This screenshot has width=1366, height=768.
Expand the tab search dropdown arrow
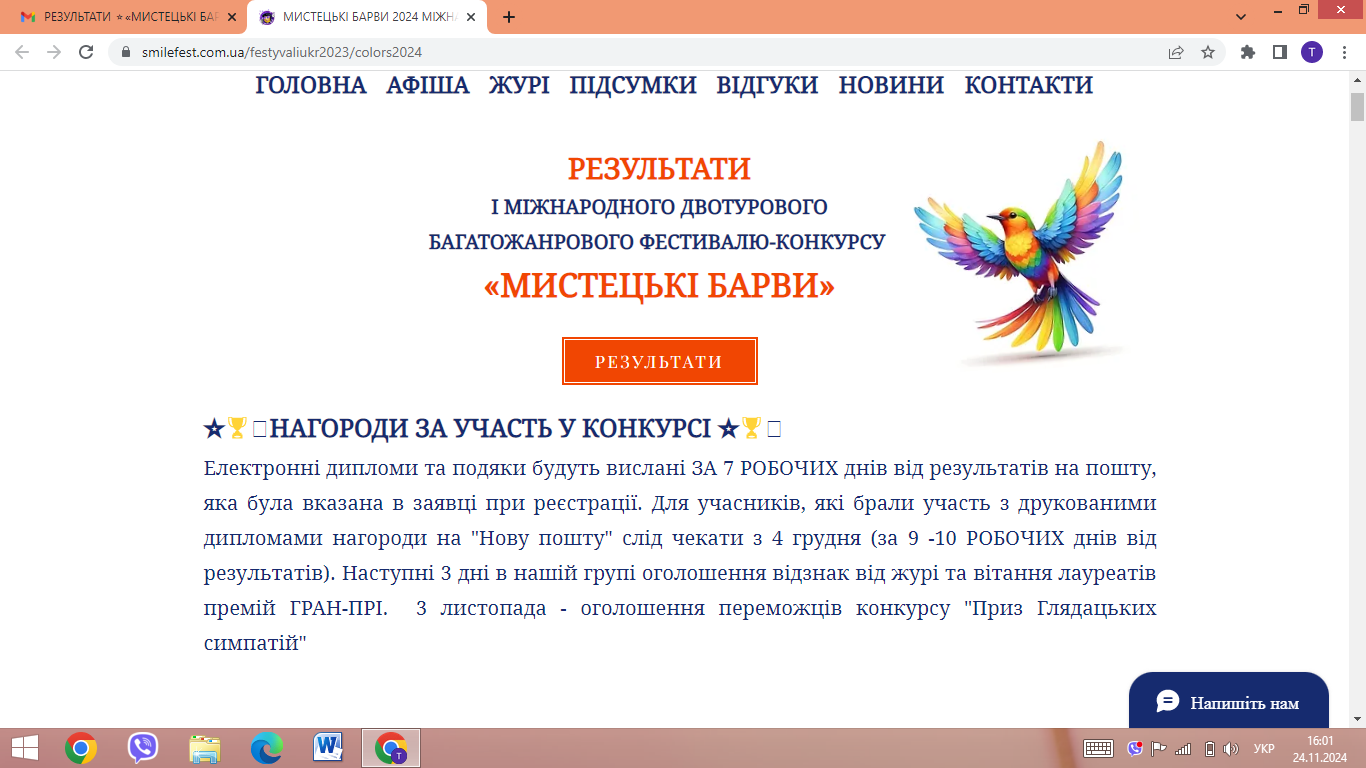tap(1241, 17)
